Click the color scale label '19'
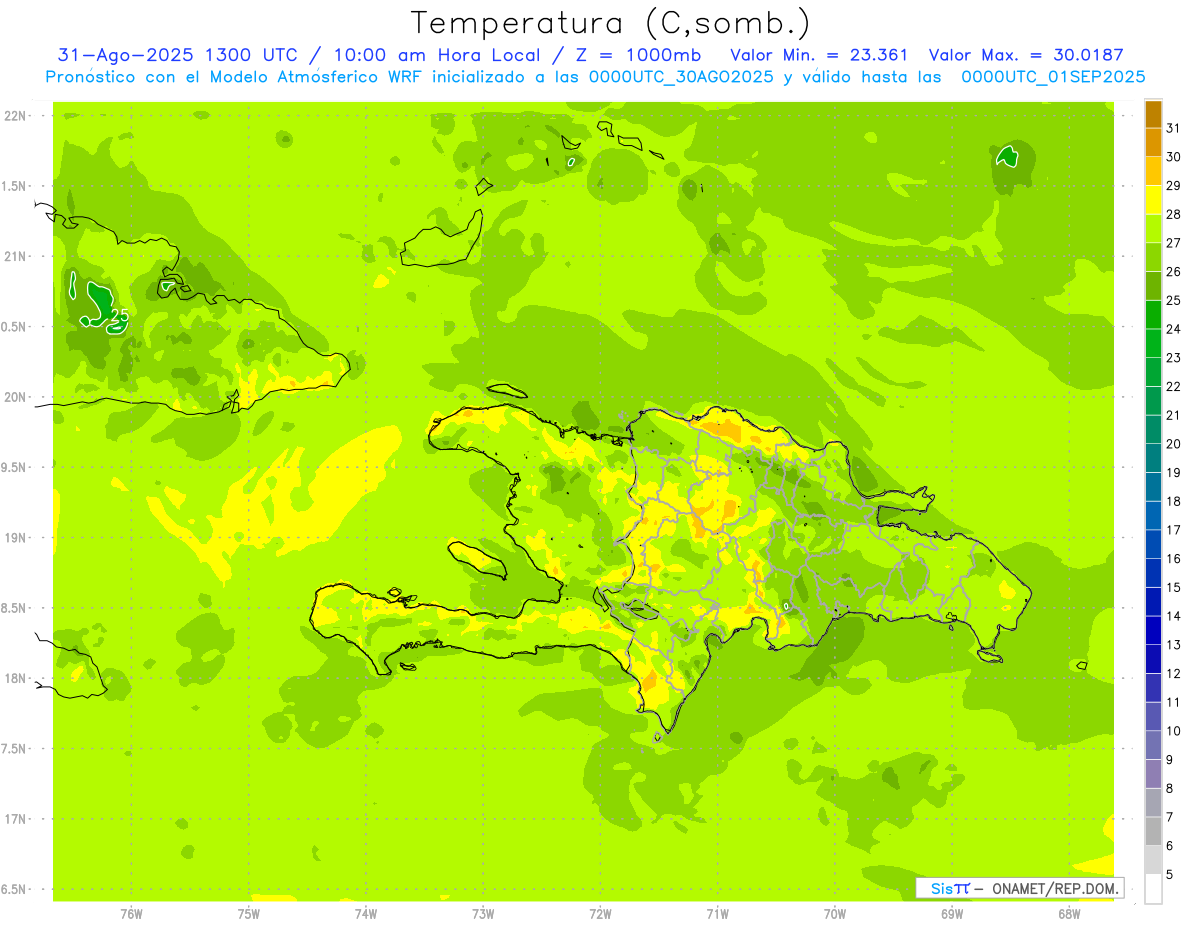The image size is (1200, 927). pyautogui.click(x=1174, y=473)
